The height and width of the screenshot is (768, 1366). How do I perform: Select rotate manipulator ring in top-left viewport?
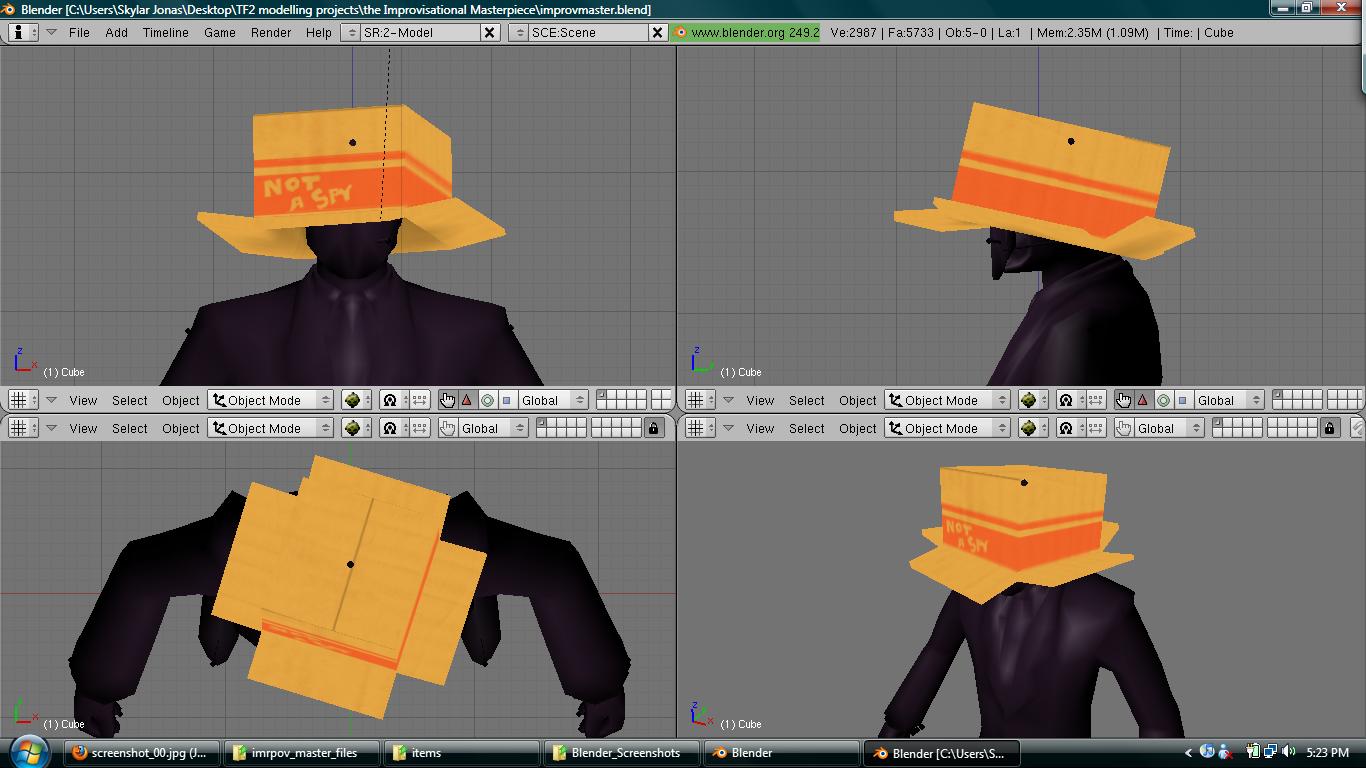[x=487, y=400]
